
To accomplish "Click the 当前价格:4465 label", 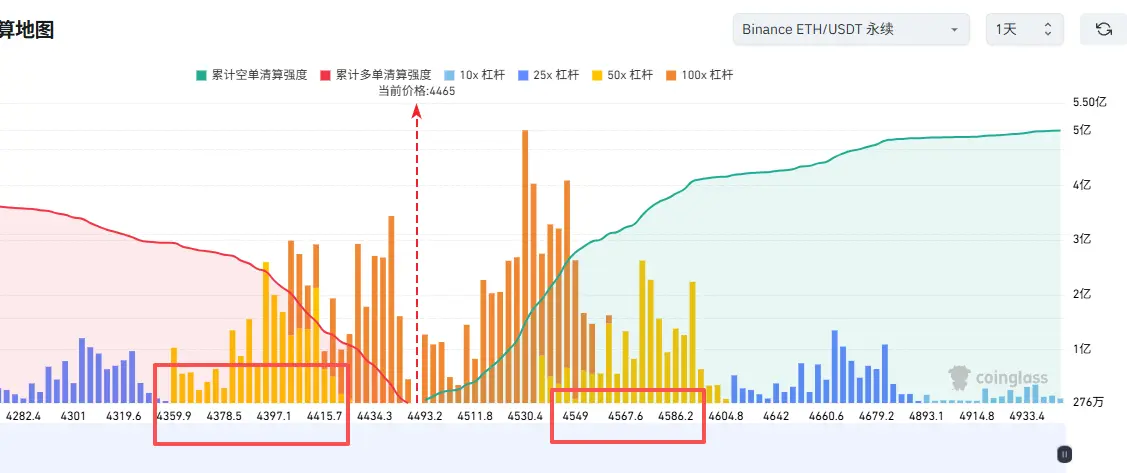I will coord(417,91).
